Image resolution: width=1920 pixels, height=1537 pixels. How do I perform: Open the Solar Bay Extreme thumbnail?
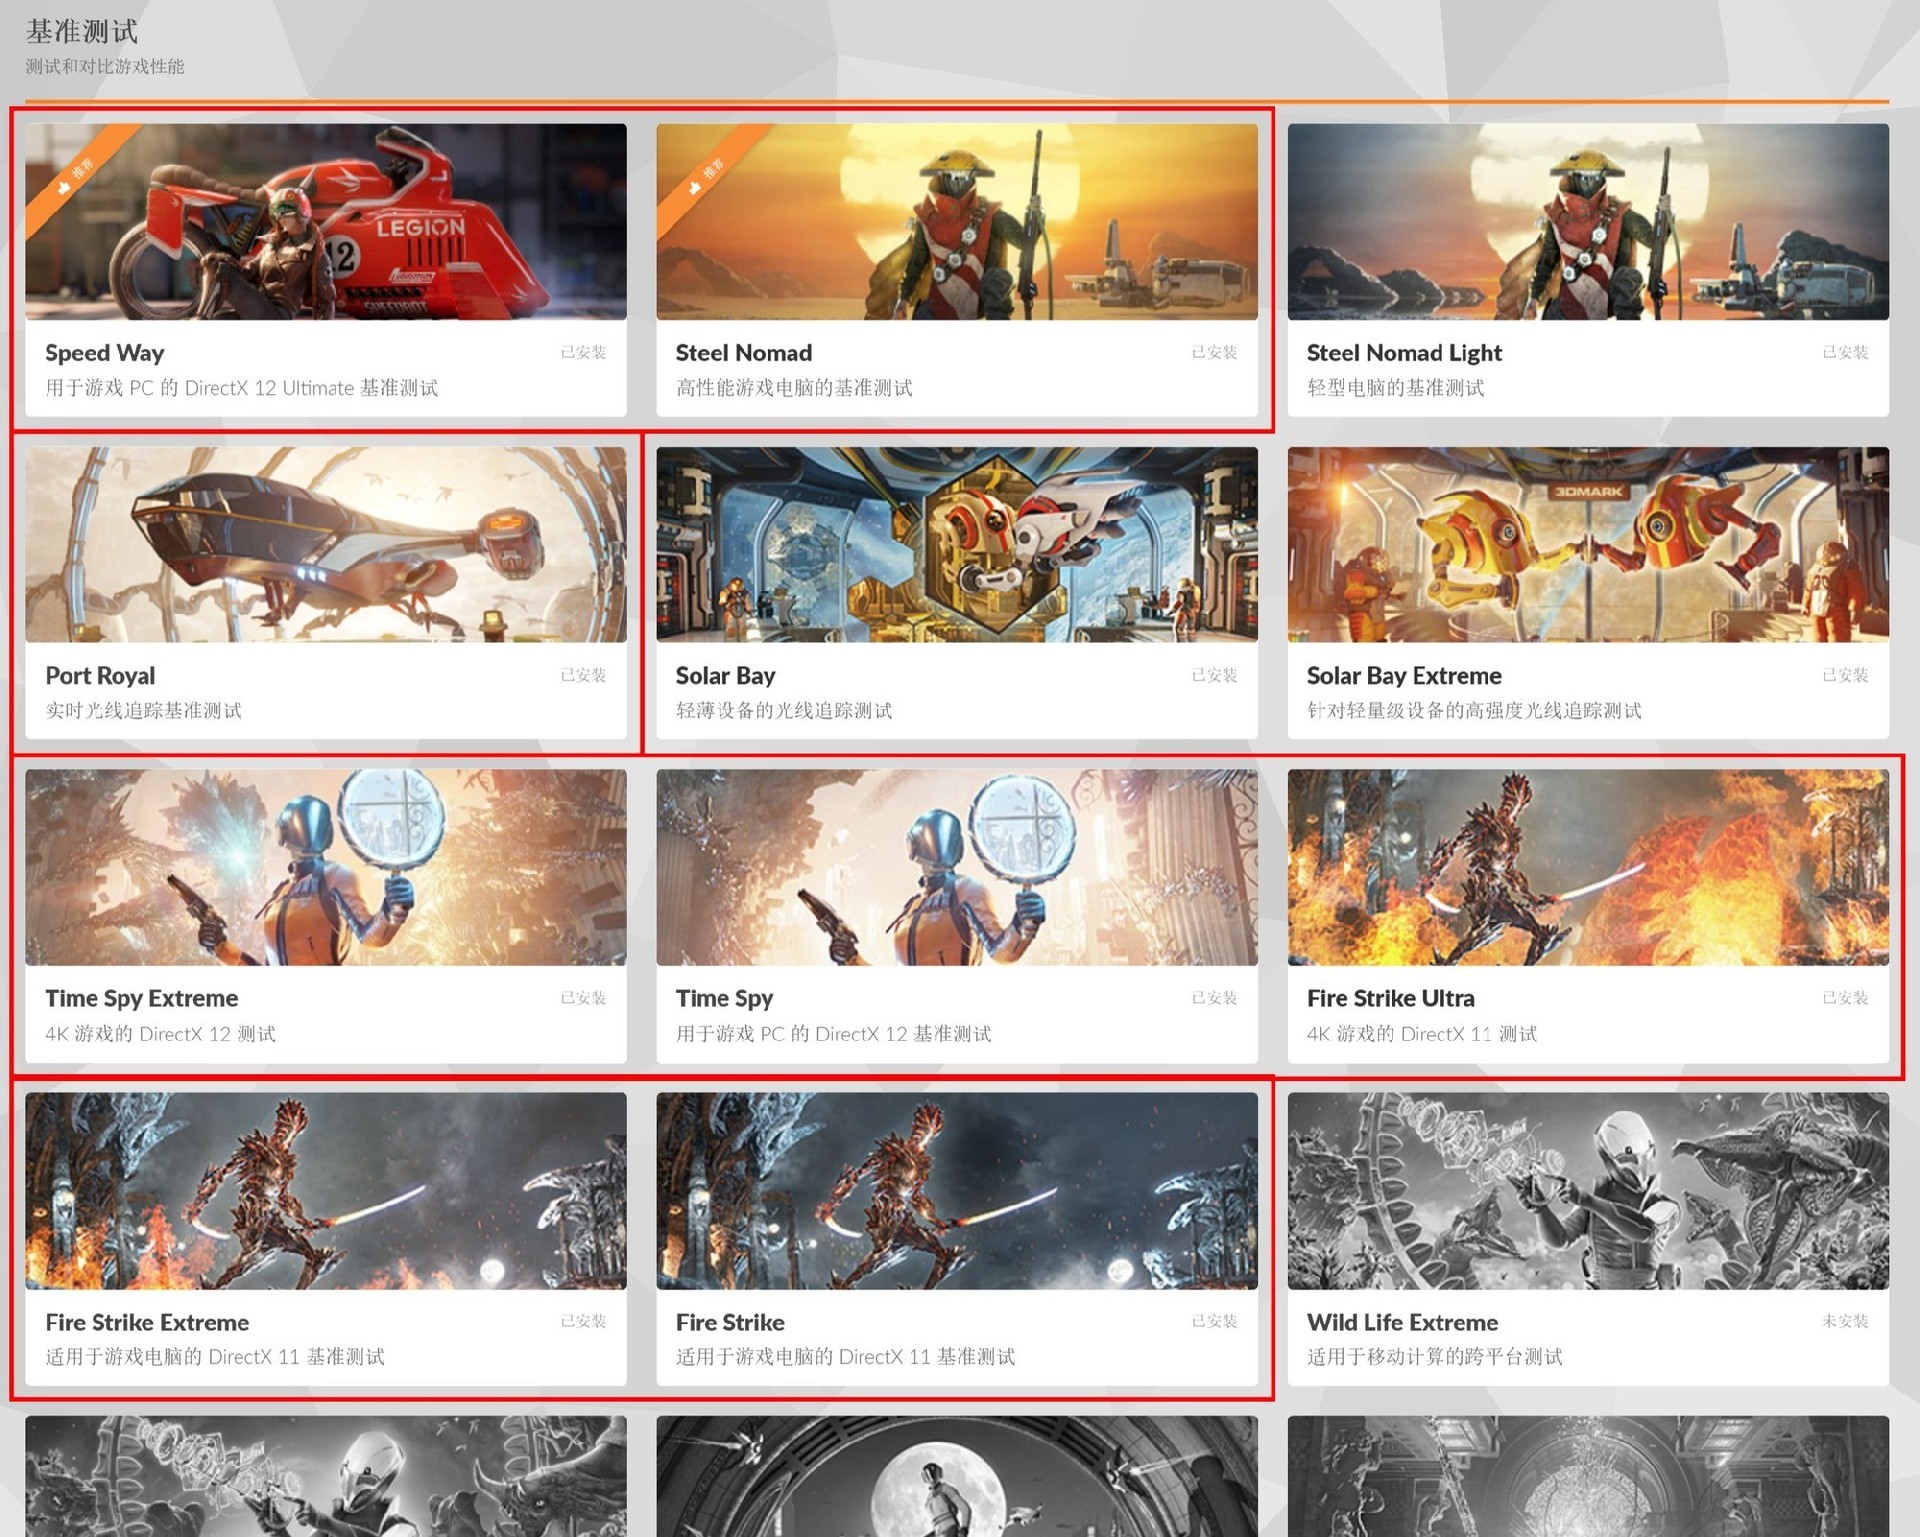1587,544
